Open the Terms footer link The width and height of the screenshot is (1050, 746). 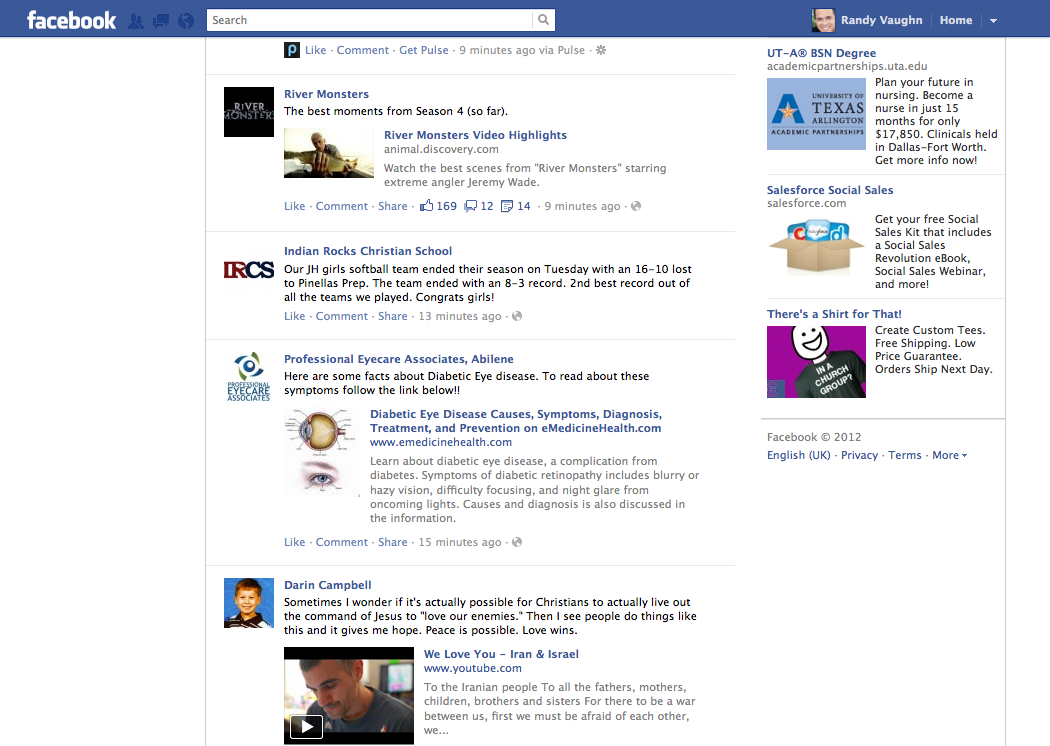[x=905, y=455]
